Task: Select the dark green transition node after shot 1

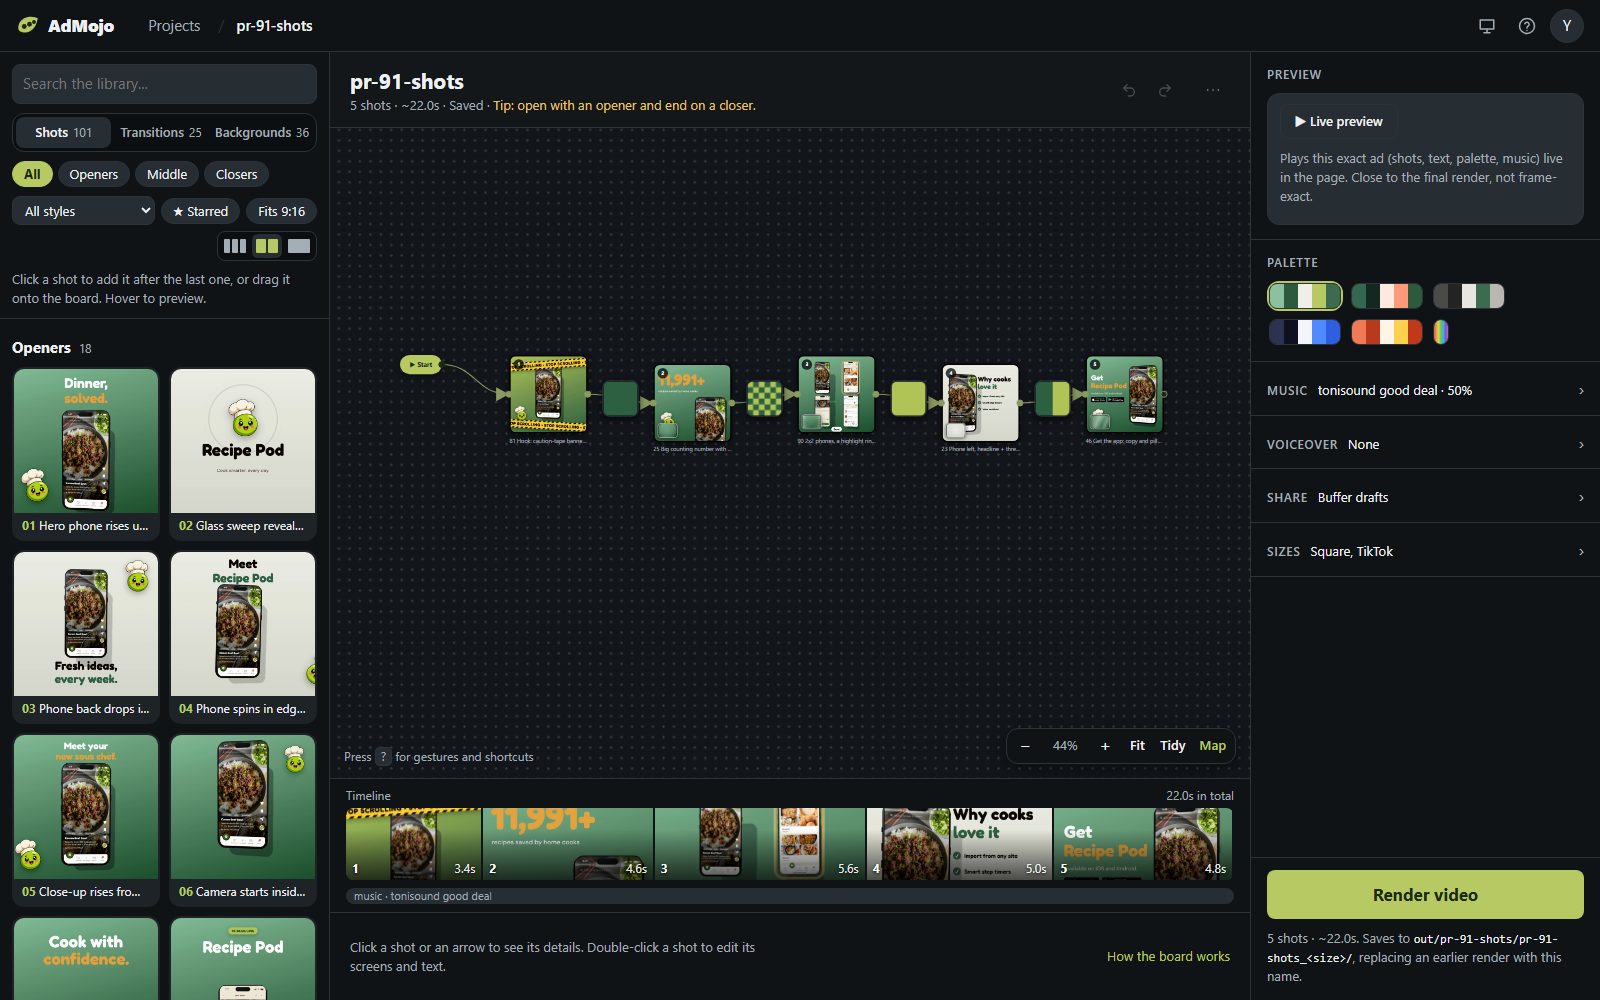Action: [620, 398]
